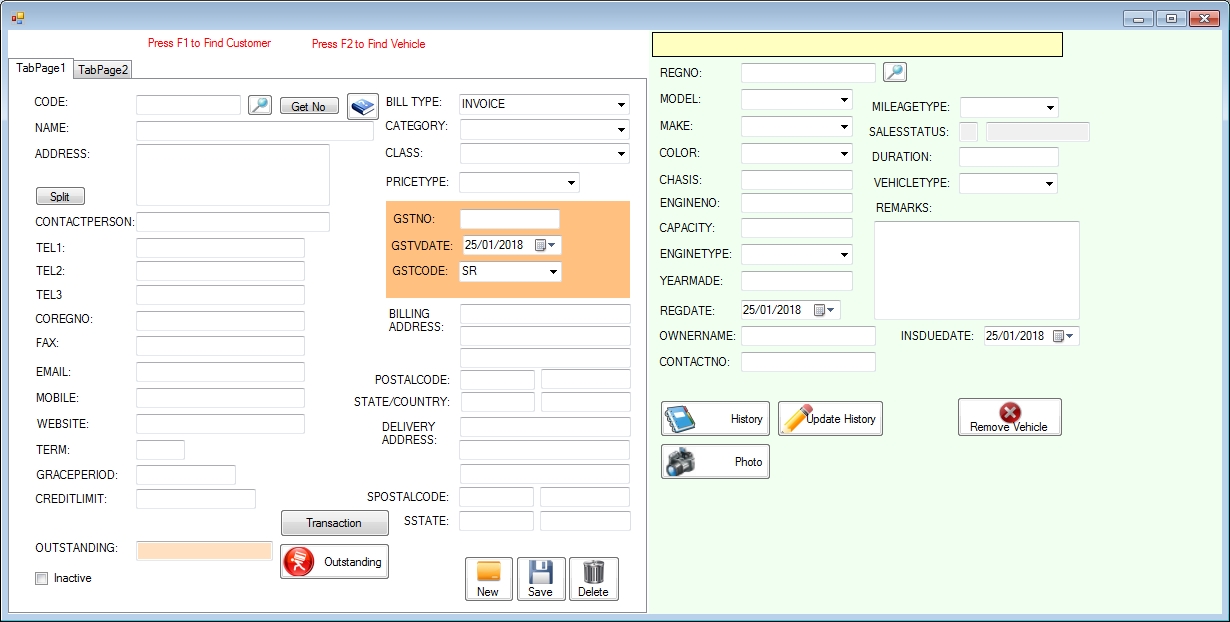Click the GRACEPERIOD input field
Screen dimensions: 1230x622
[186, 475]
